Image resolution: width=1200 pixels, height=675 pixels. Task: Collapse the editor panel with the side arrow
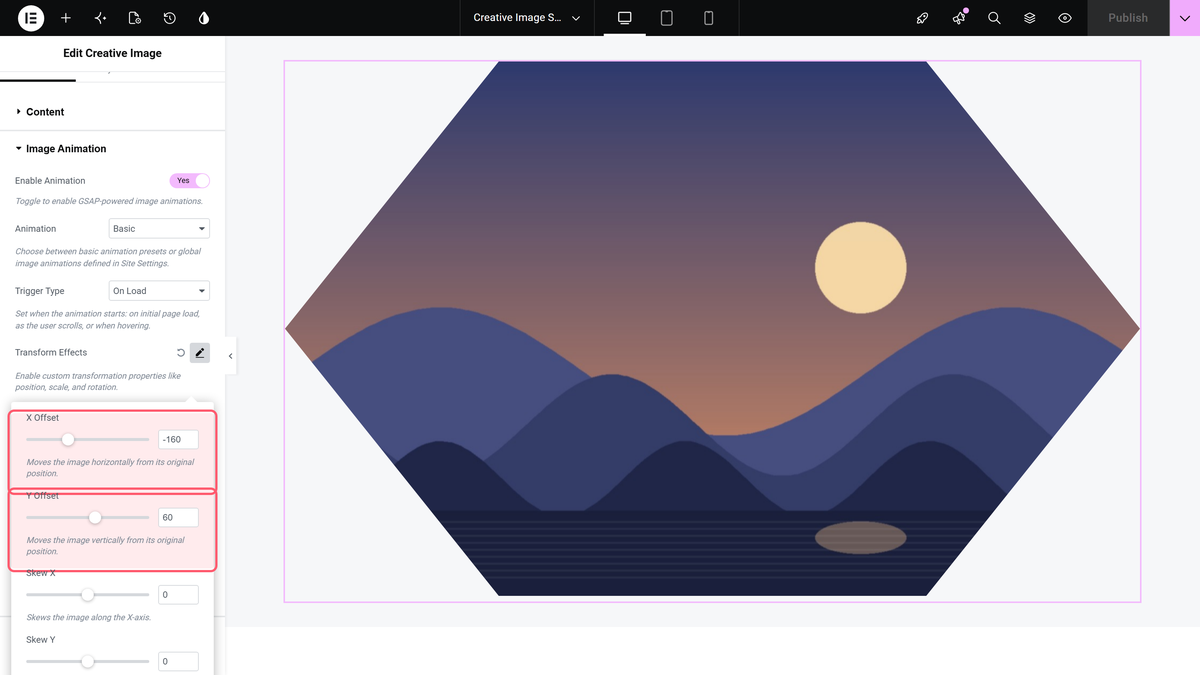[x=231, y=356]
